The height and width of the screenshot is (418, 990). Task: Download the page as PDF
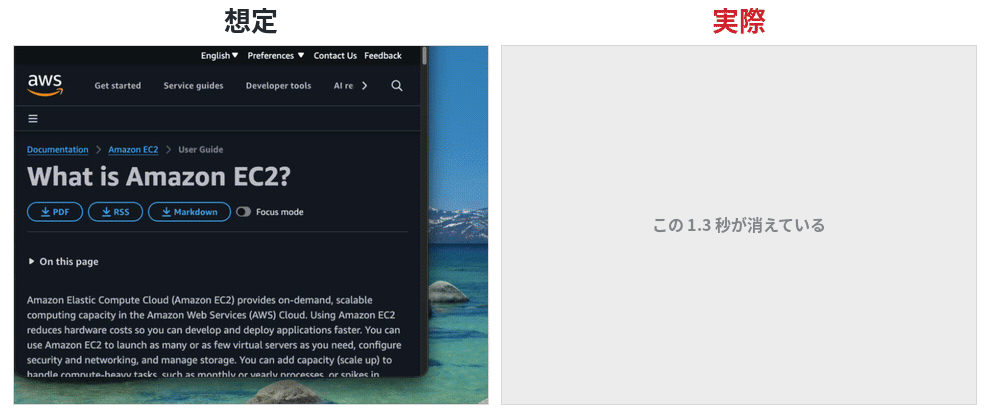[55, 212]
